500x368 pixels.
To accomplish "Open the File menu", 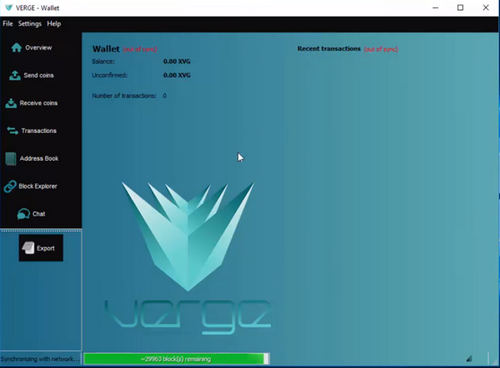I will point(8,24).
